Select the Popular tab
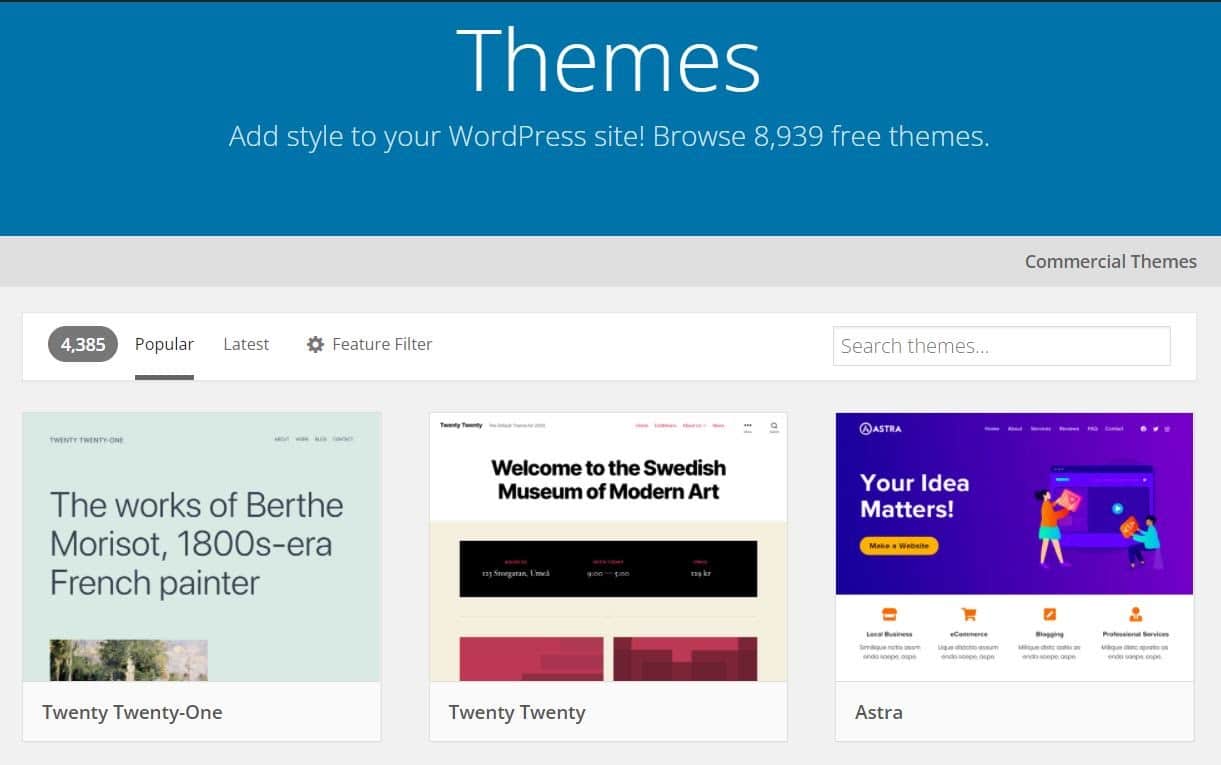This screenshot has width=1221, height=765. [x=164, y=344]
